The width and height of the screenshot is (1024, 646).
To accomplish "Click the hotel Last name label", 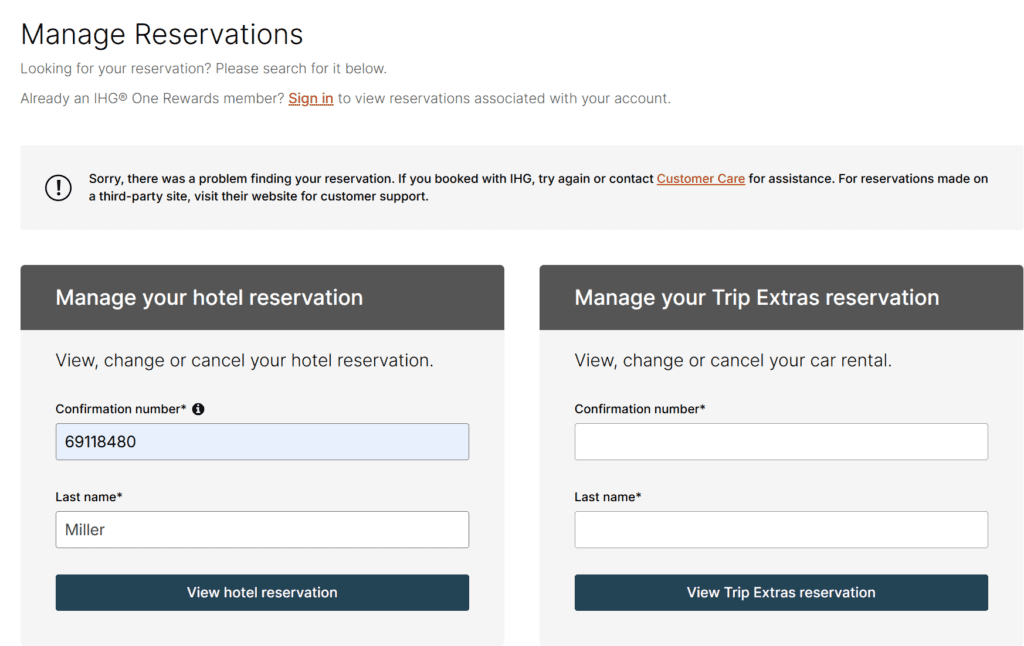I will (x=89, y=497).
